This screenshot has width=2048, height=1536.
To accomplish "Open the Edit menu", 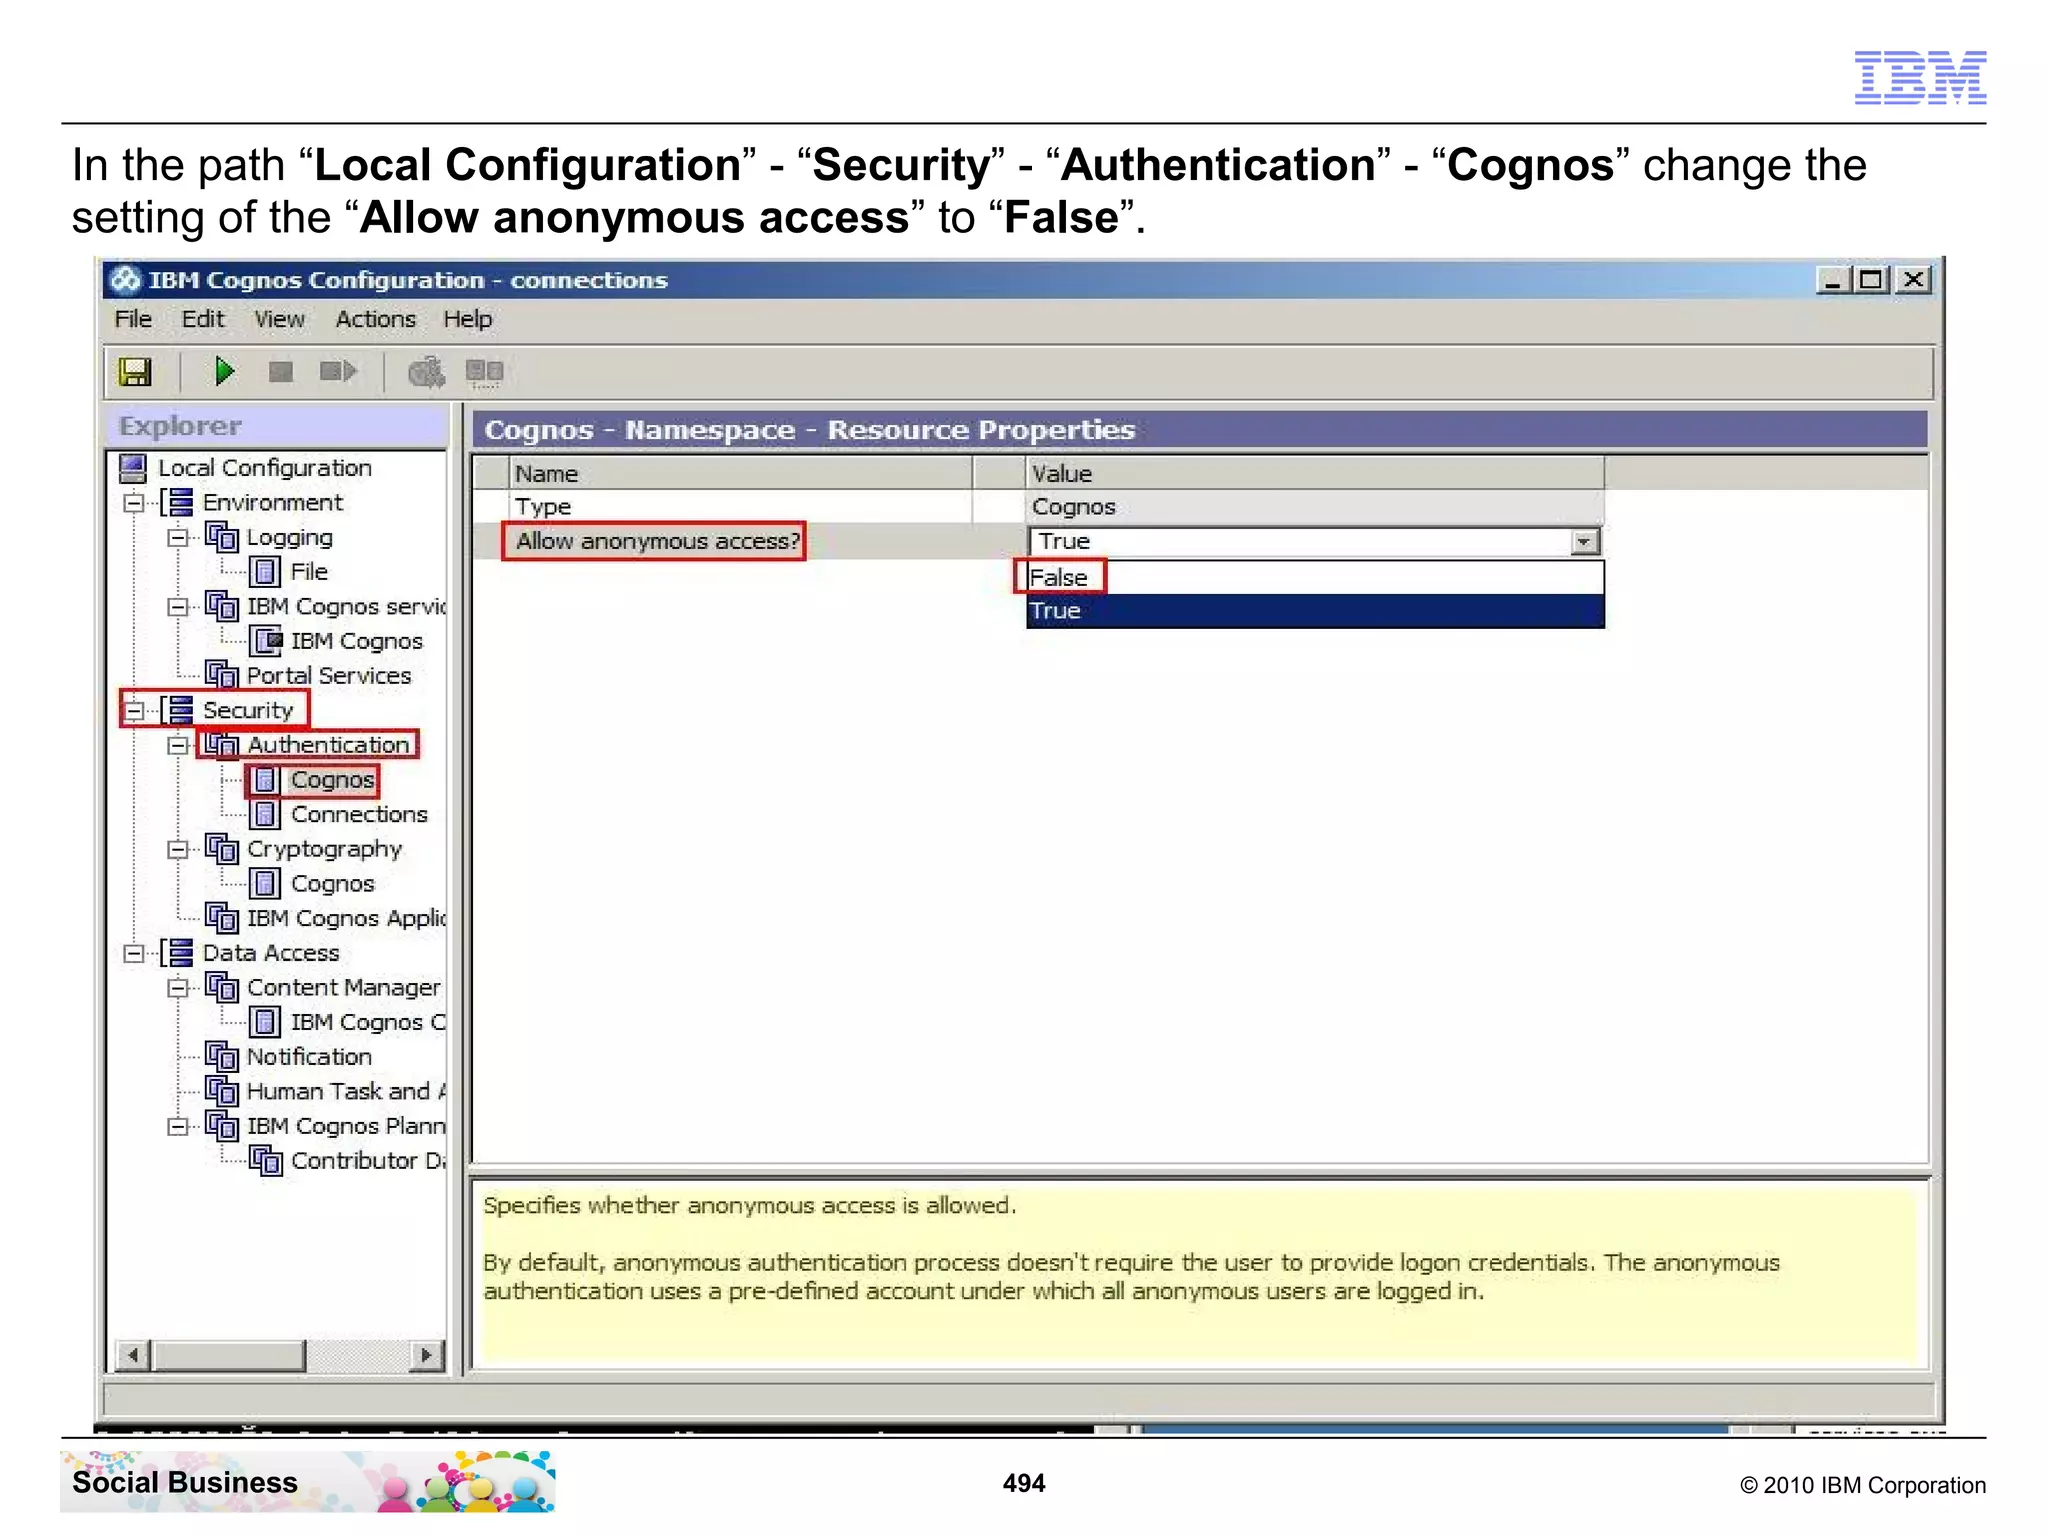I will pos(203,319).
